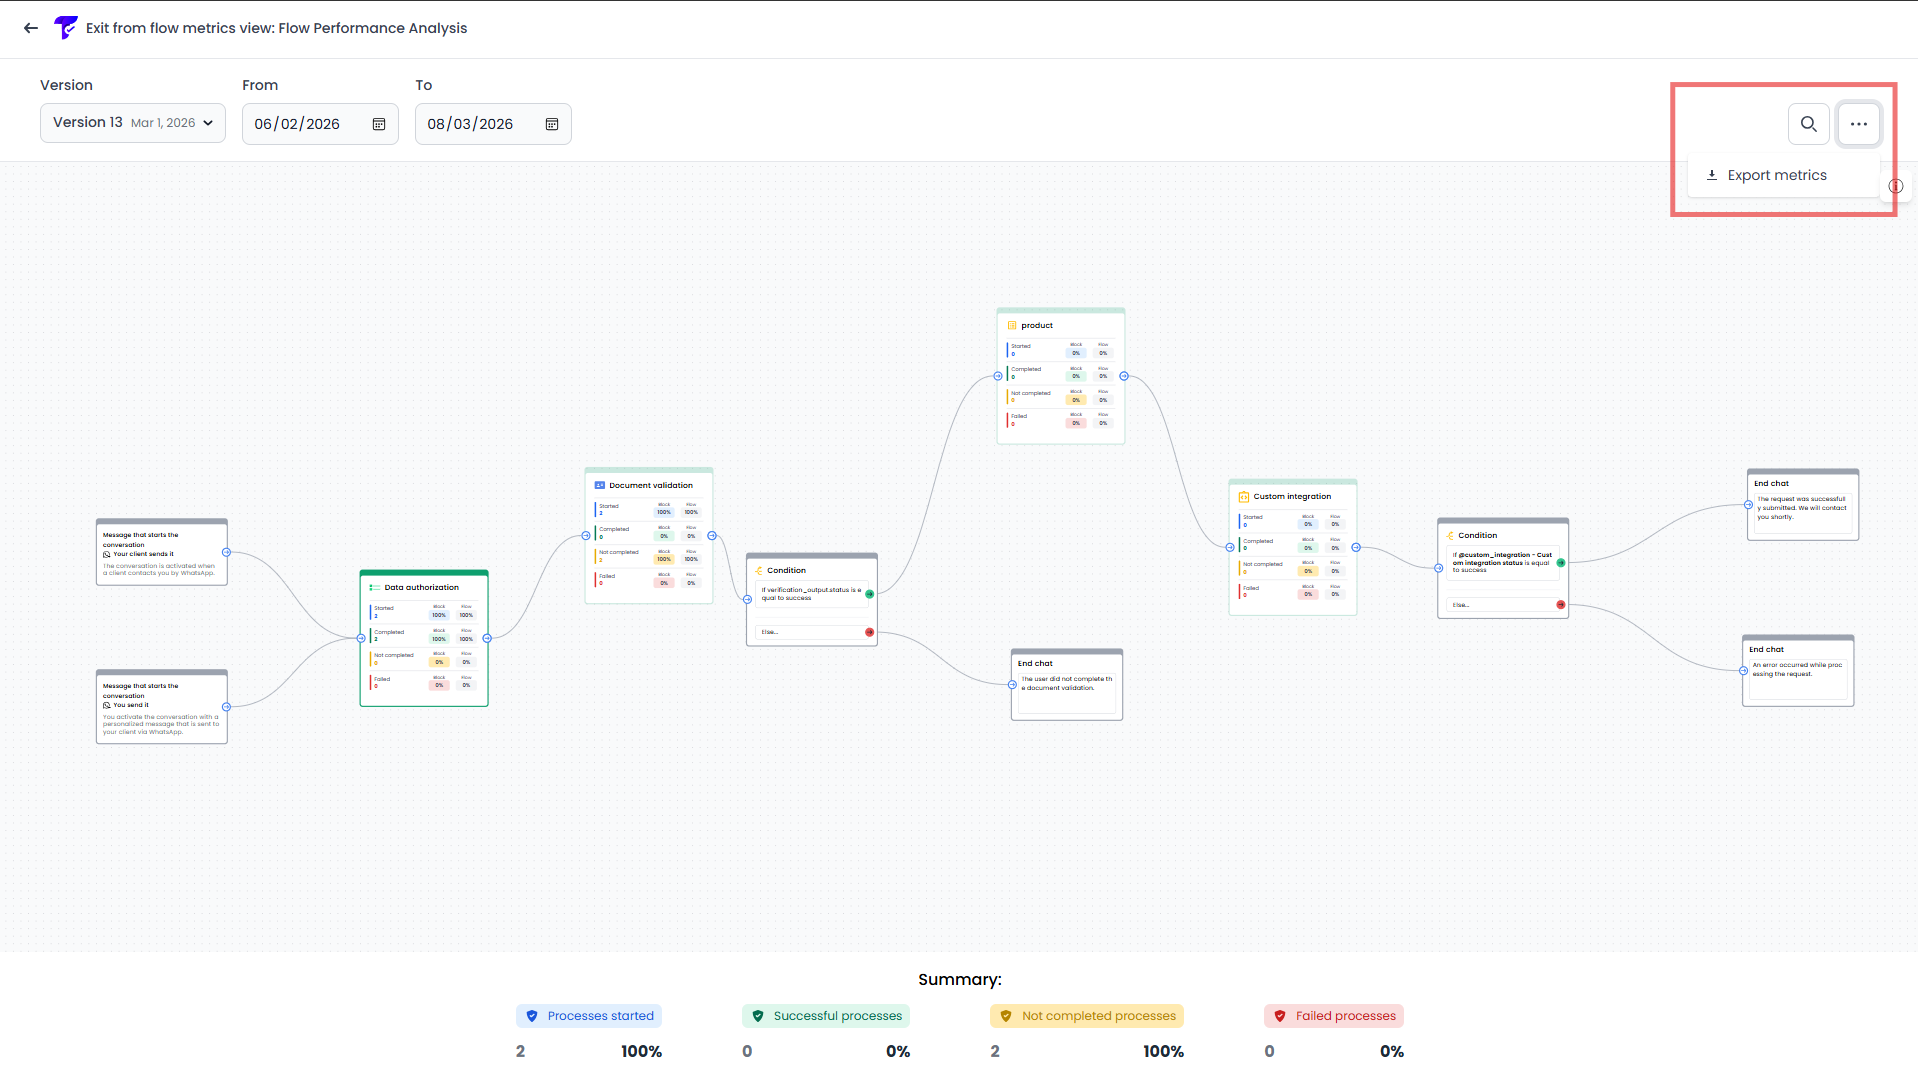Click the download icon next to Export metrics
The width and height of the screenshot is (1918, 1078).
tap(1712, 175)
